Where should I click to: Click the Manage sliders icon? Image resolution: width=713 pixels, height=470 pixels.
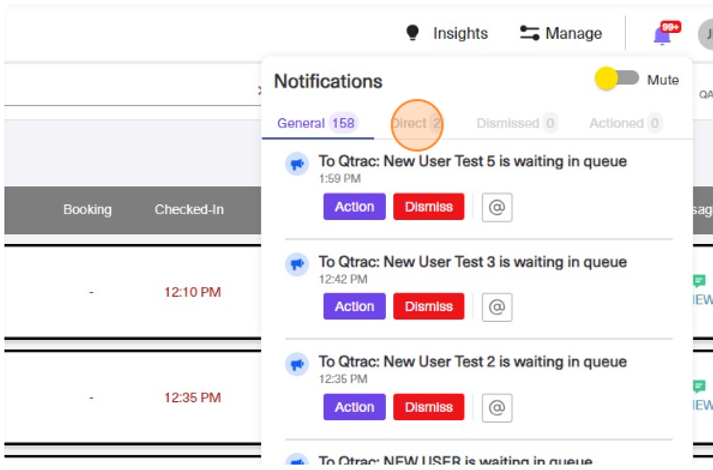tap(529, 33)
